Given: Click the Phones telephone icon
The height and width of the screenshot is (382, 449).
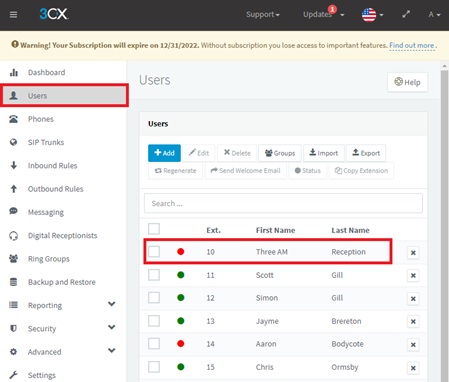Looking at the screenshot, I should [13, 119].
